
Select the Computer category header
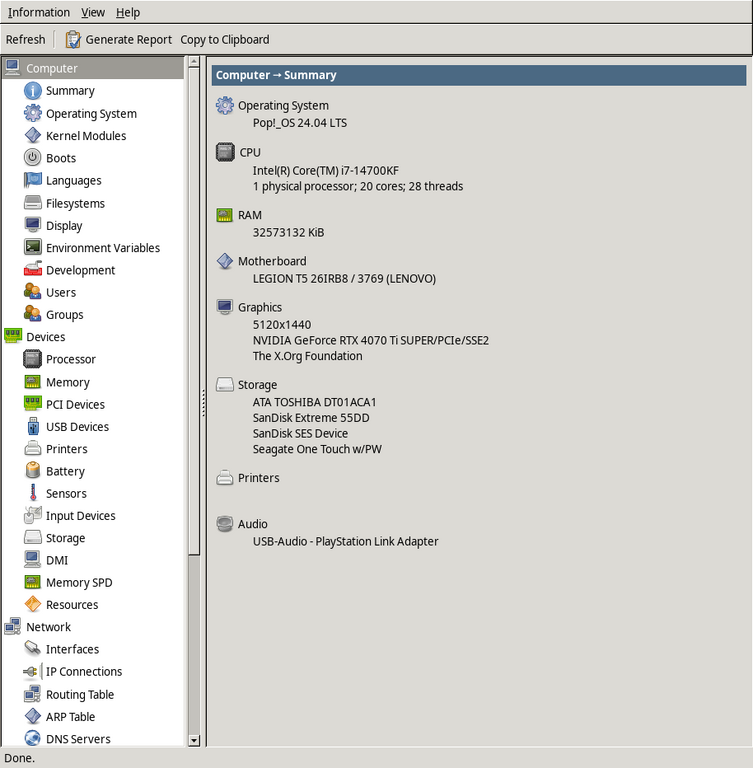(93, 68)
